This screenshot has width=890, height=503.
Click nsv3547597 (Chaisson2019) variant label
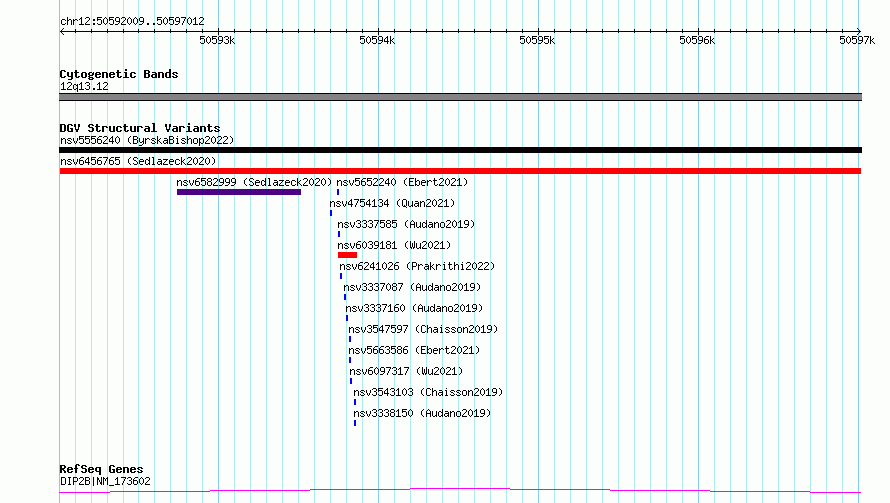[423, 329]
